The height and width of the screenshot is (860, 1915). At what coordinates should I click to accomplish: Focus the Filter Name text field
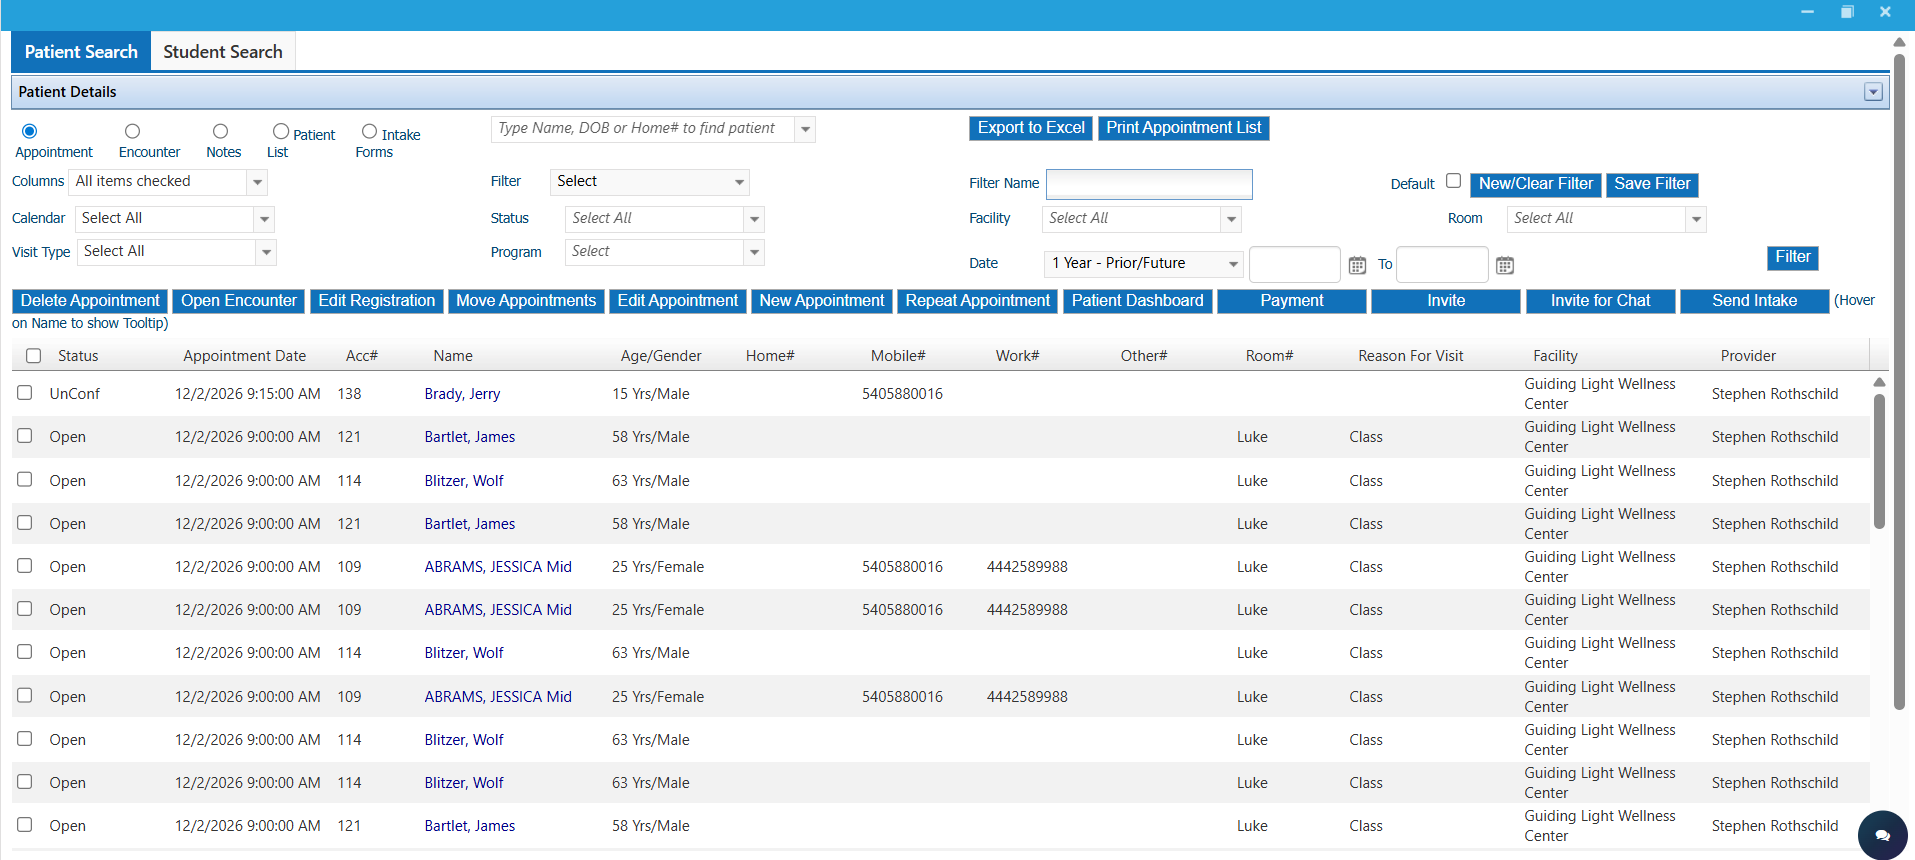pos(1148,184)
